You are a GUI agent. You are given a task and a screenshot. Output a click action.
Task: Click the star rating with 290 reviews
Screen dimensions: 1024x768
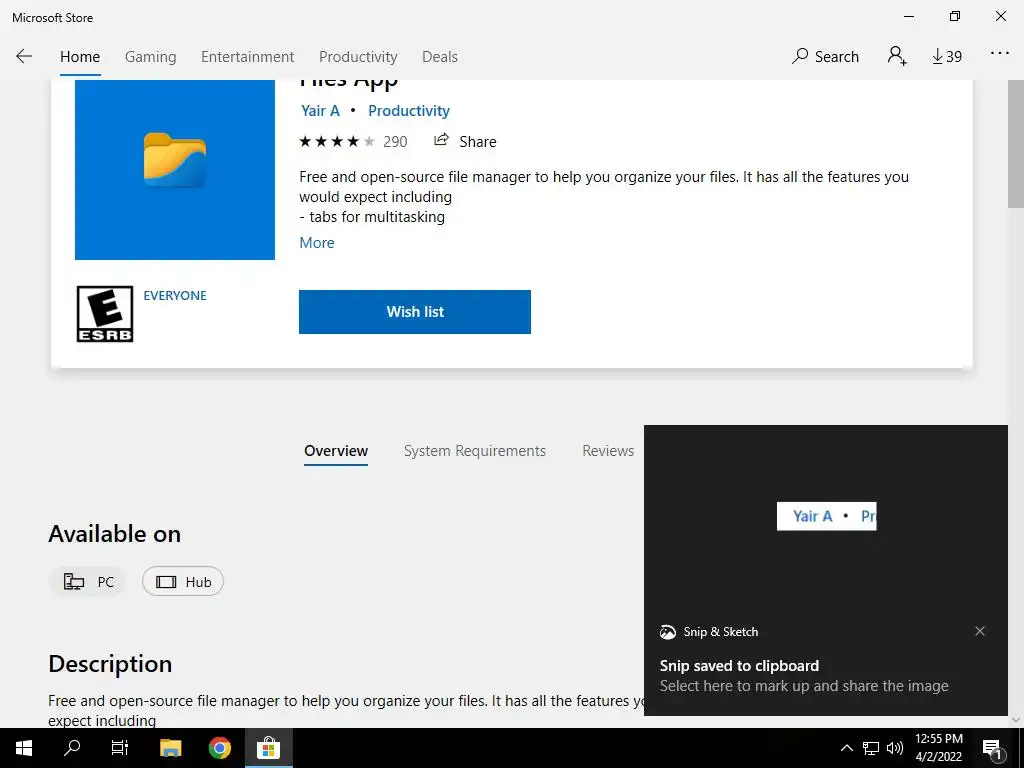353,142
